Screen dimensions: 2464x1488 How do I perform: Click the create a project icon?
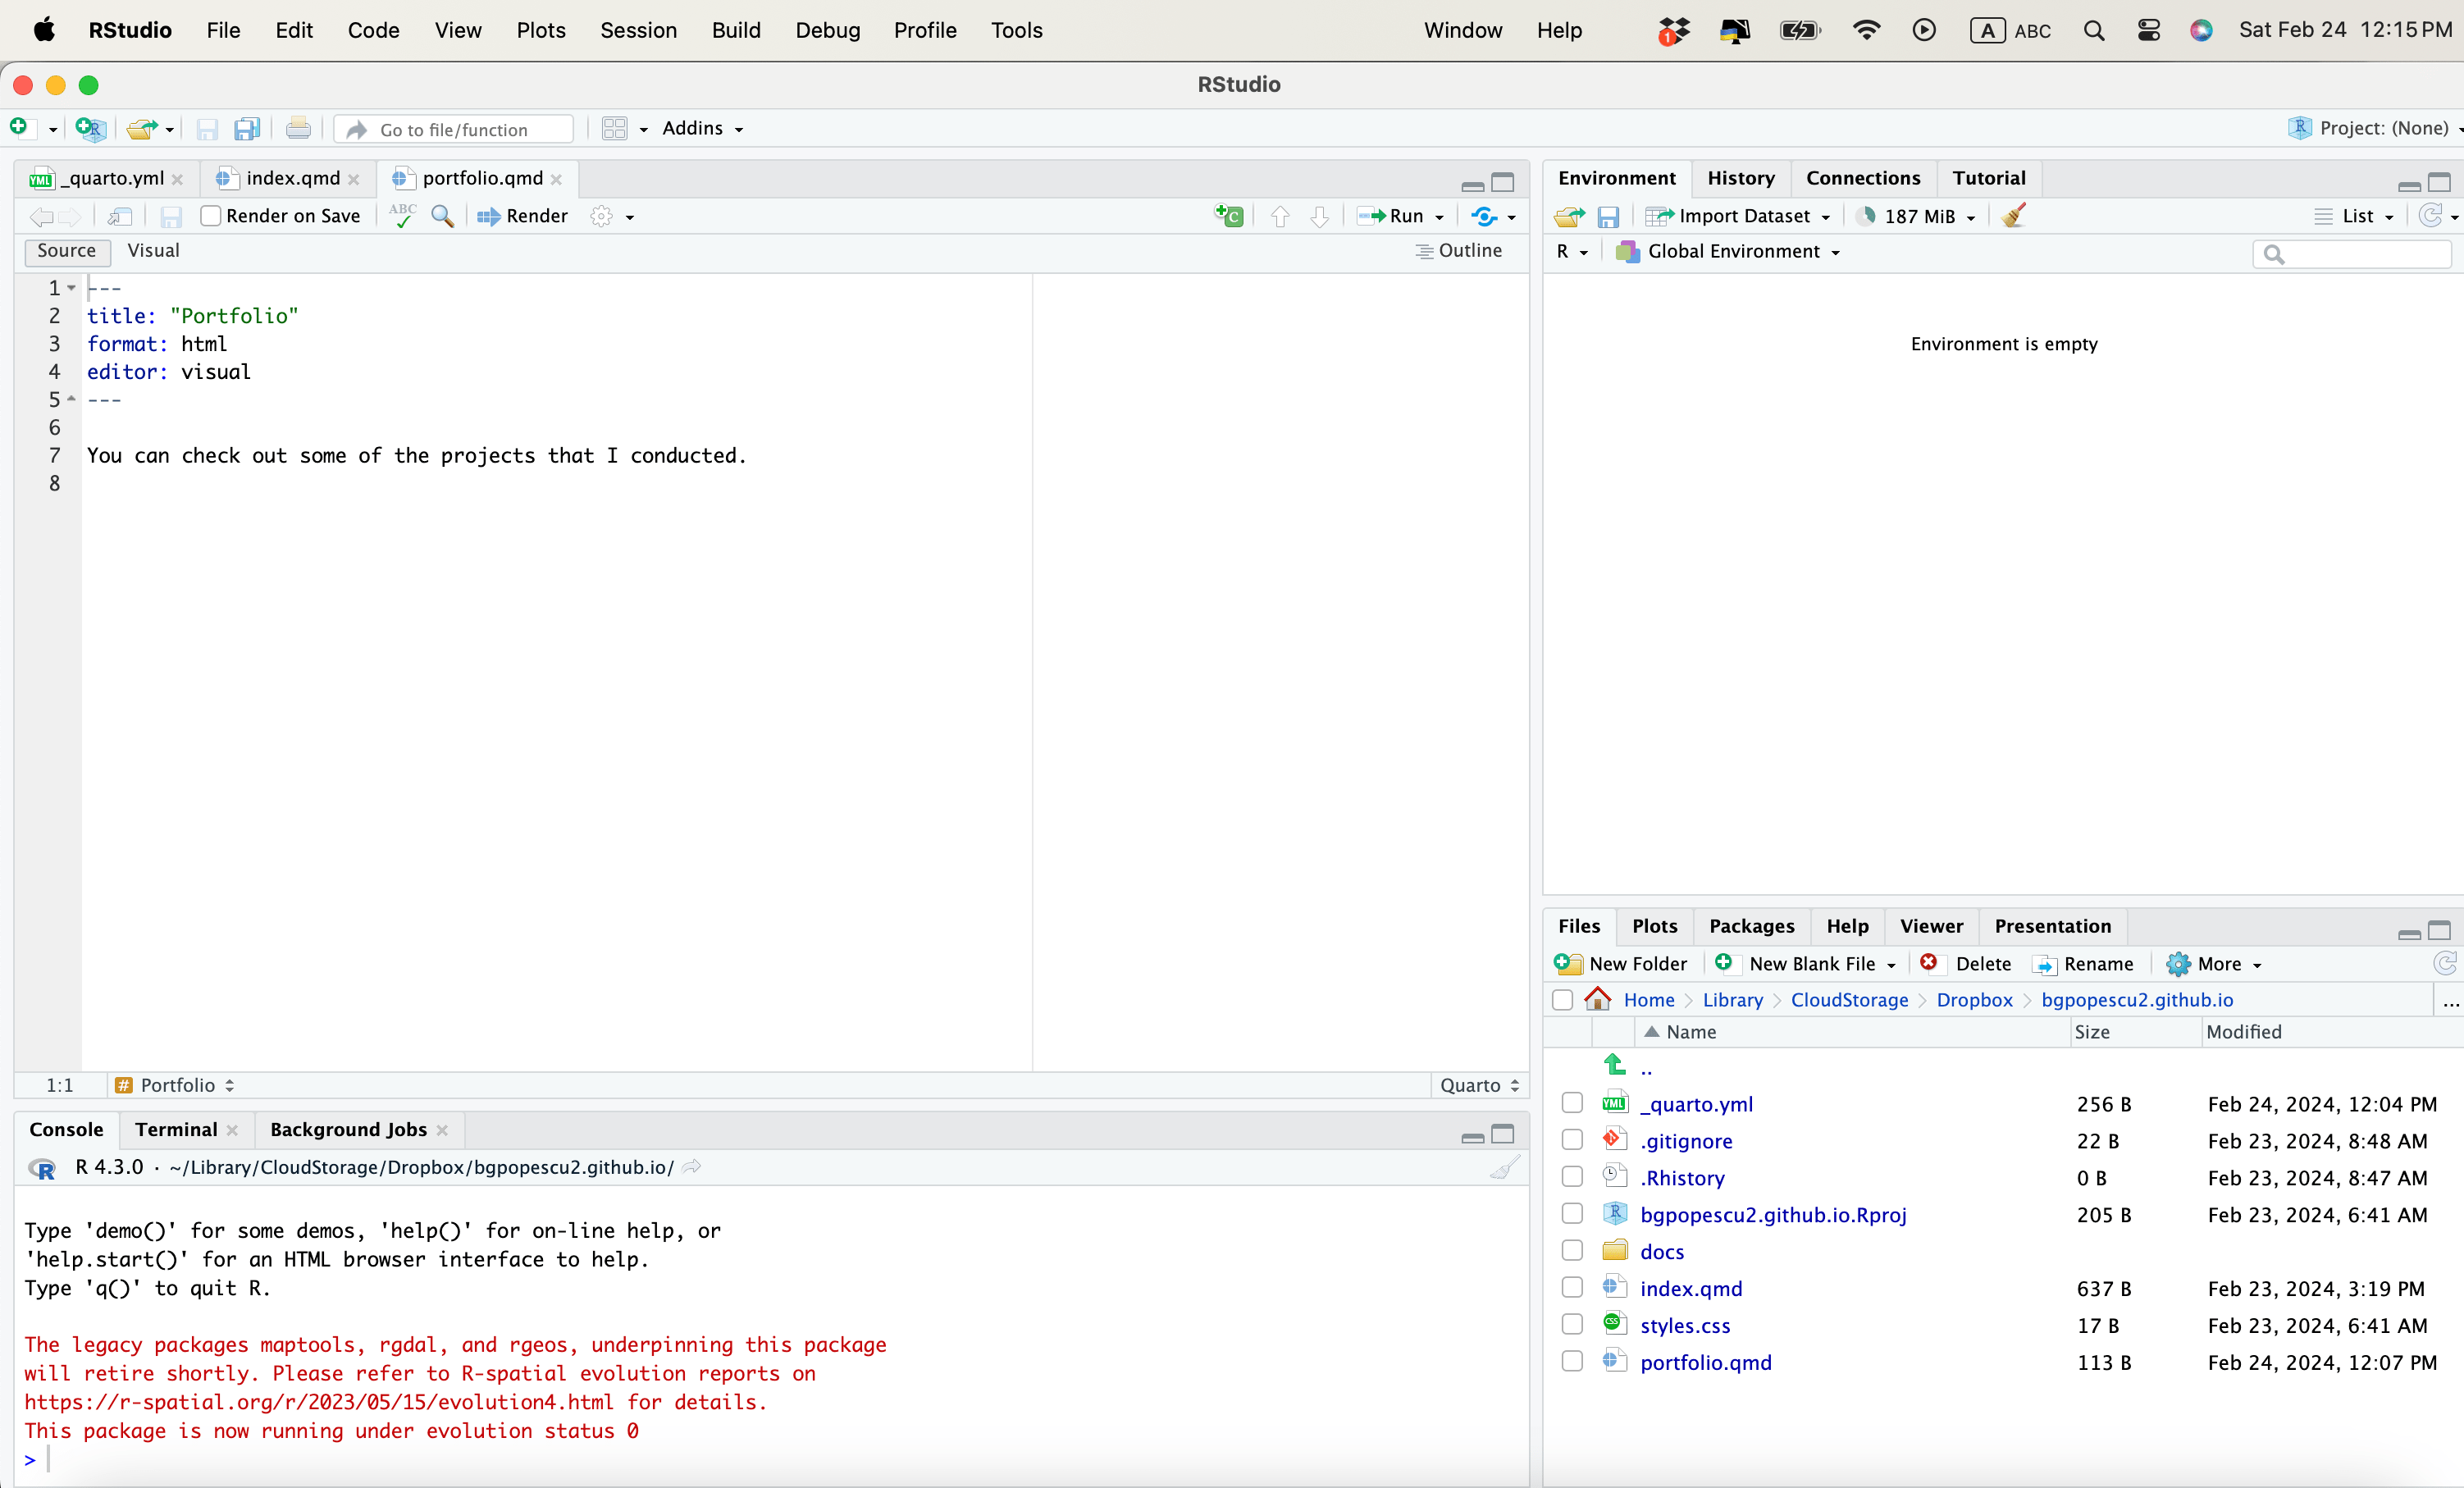pyautogui.click(x=90, y=129)
